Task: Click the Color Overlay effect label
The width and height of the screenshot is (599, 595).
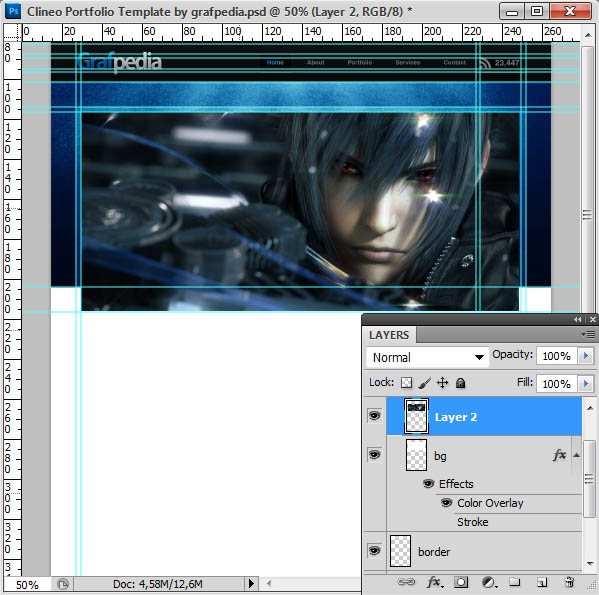Action: (490, 503)
